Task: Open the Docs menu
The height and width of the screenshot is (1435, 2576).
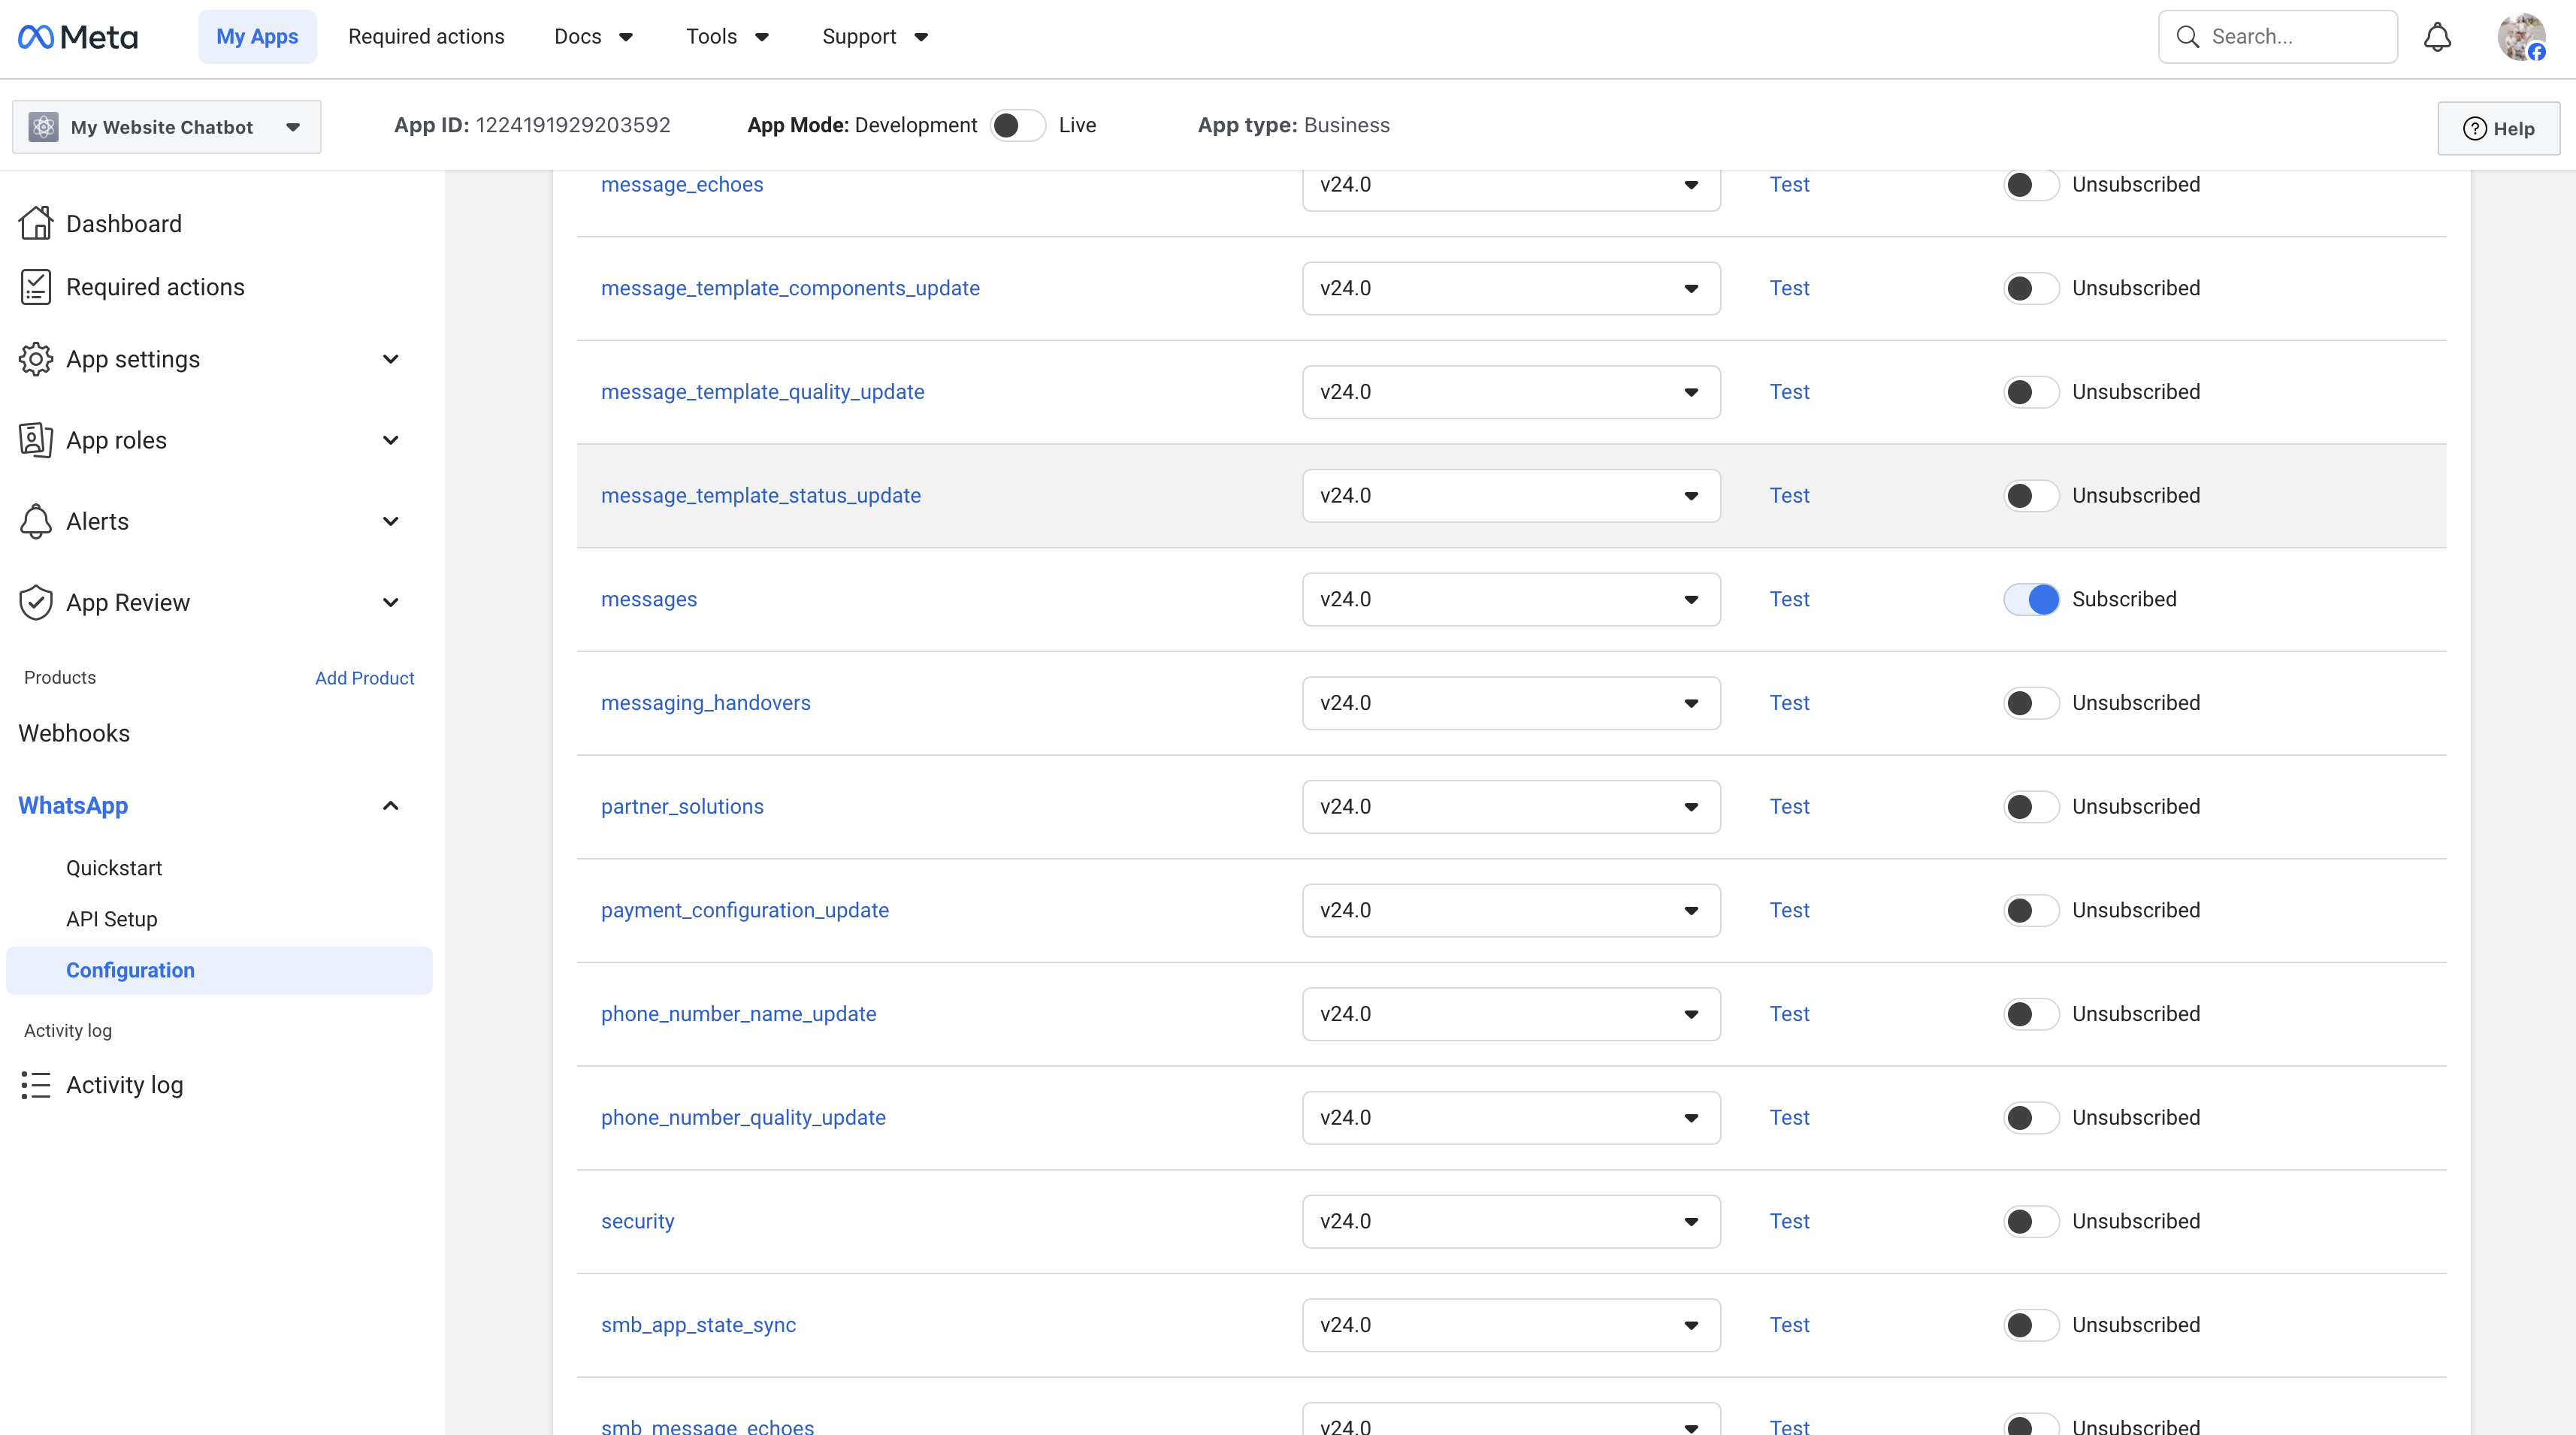Action: [593, 37]
